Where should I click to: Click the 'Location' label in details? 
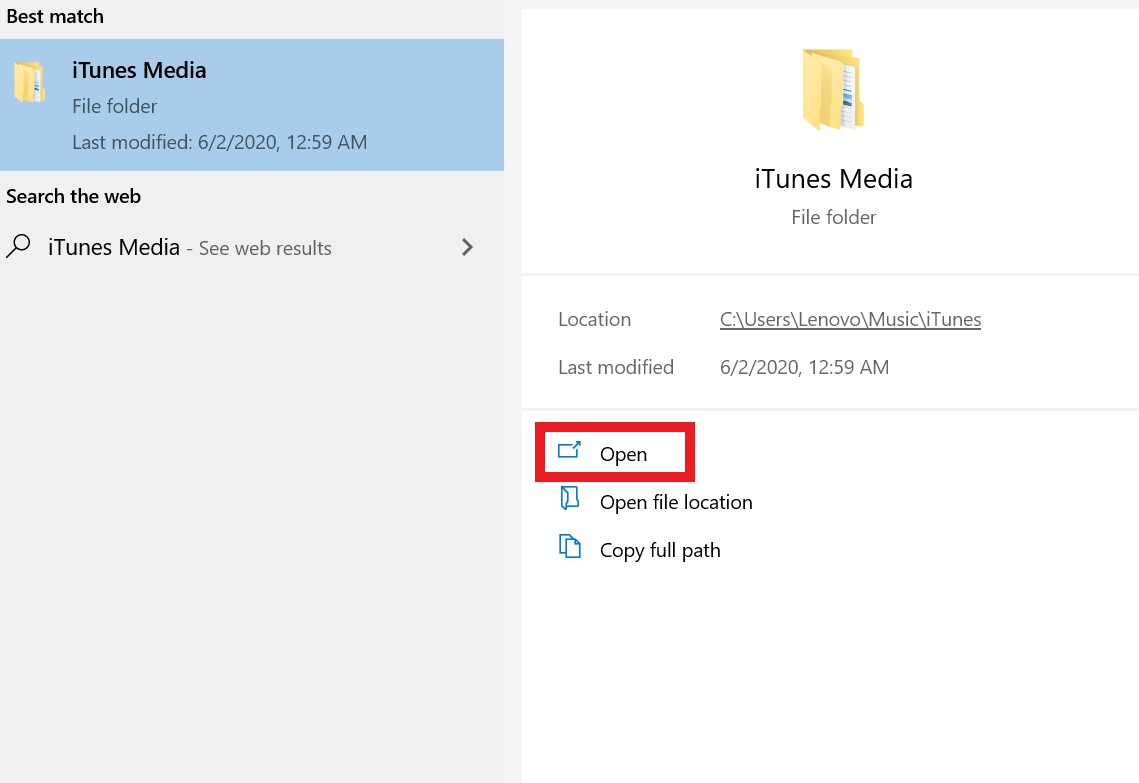click(594, 320)
